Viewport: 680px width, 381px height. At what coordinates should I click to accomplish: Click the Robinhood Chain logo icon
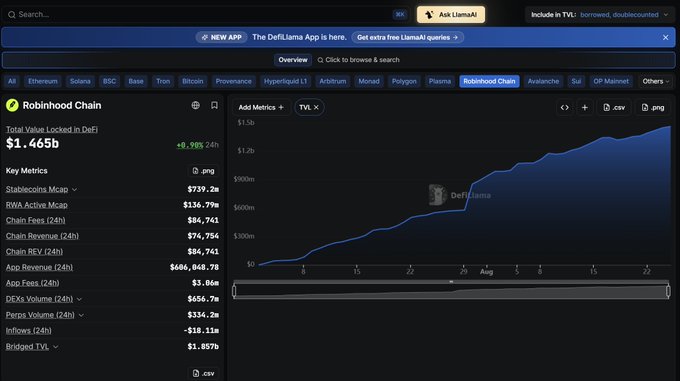click(12, 105)
